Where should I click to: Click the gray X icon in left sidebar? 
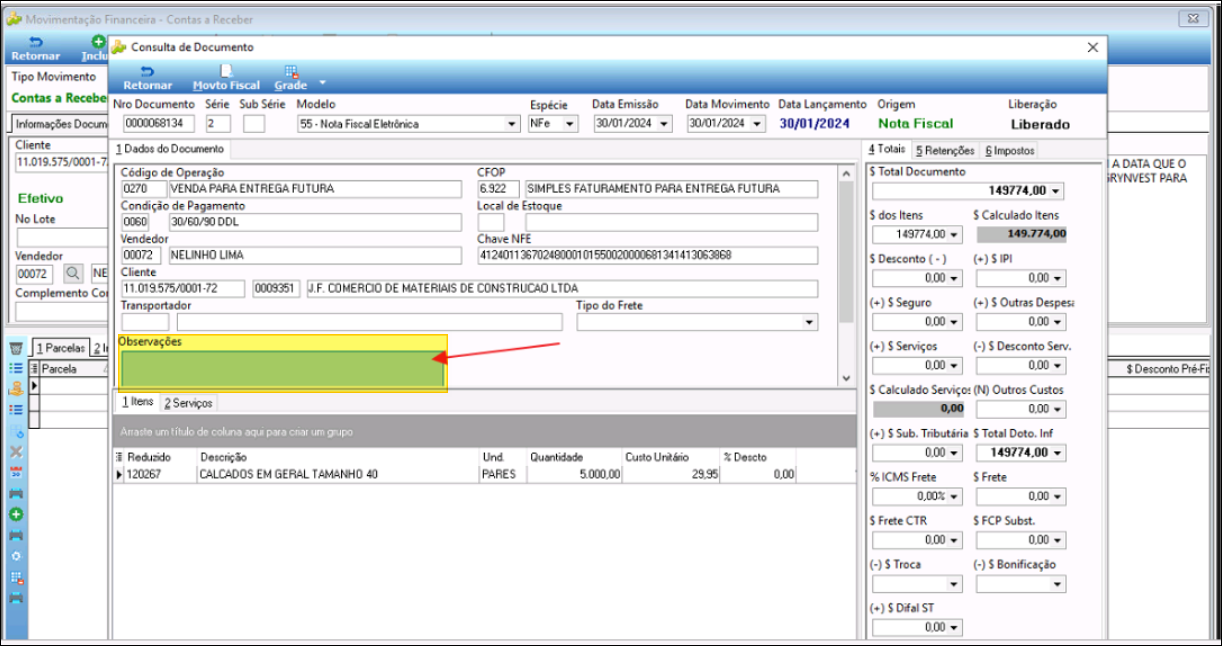click(x=16, y=451)
